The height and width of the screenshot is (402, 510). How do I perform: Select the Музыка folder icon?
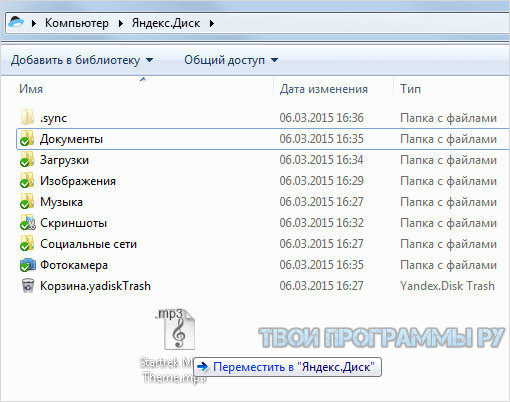[x=27, y=202]
